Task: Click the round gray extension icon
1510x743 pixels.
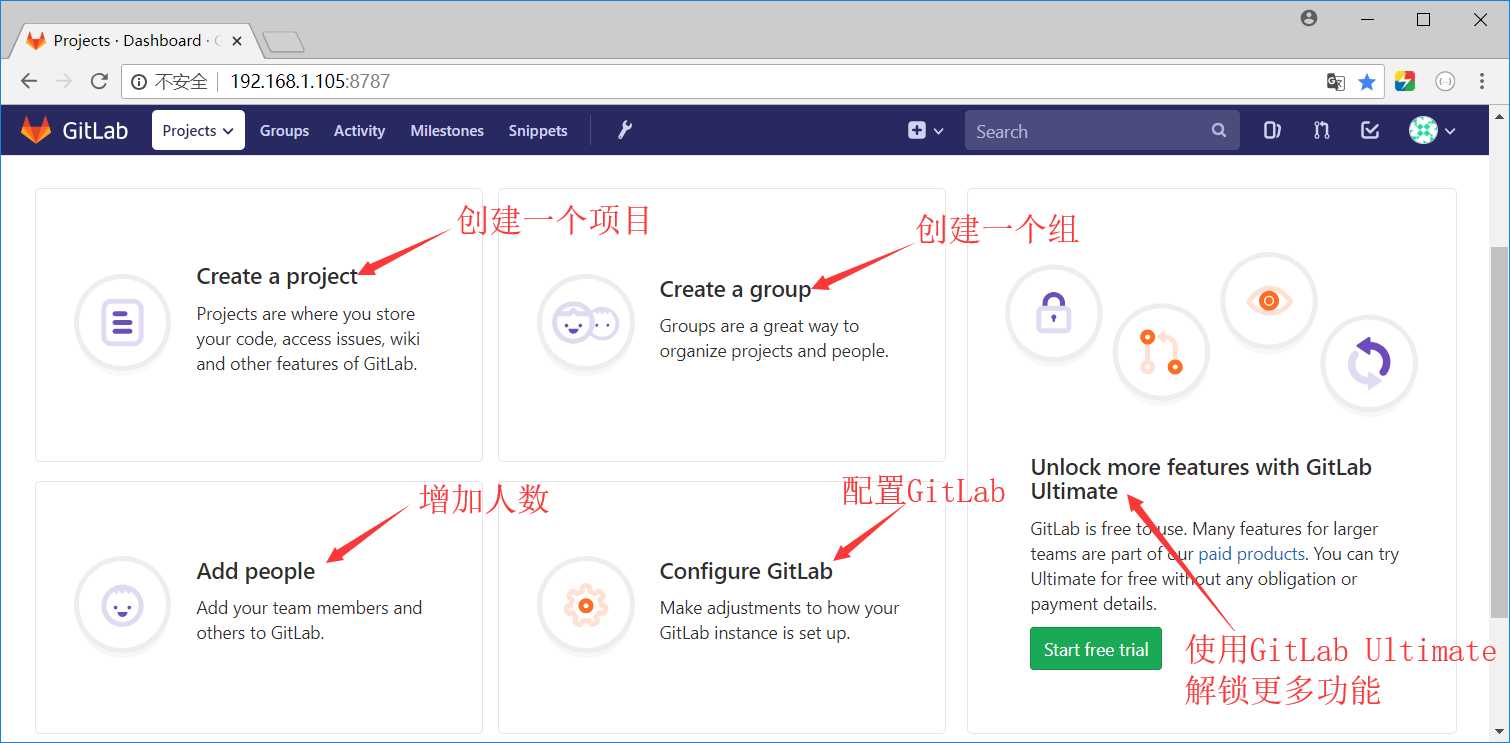Action: click(x=1445, y=82)
